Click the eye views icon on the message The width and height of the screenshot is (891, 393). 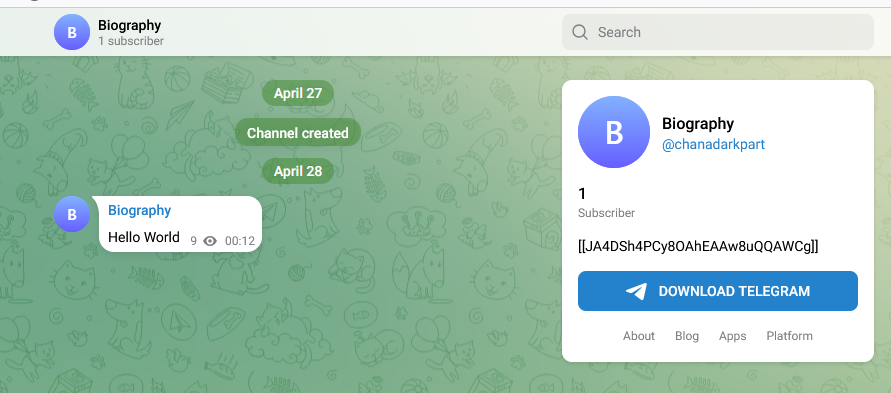pos(210,241)
